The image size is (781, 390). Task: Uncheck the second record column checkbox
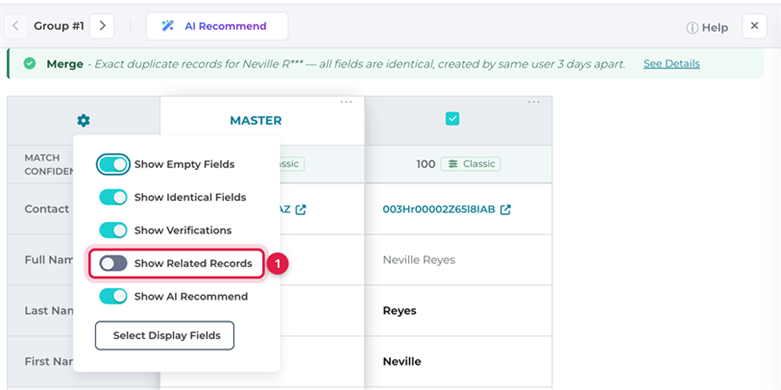pos(452,119)
